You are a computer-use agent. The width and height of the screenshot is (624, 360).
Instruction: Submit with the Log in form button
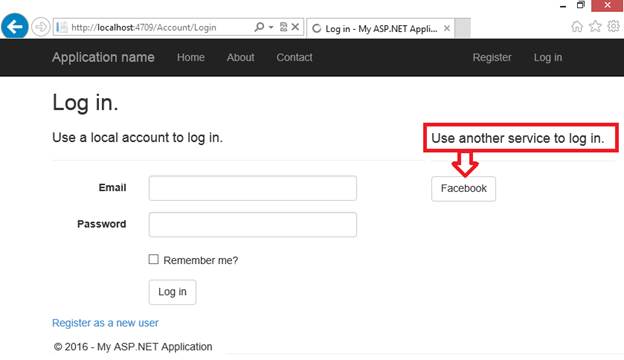pos(172,292)
